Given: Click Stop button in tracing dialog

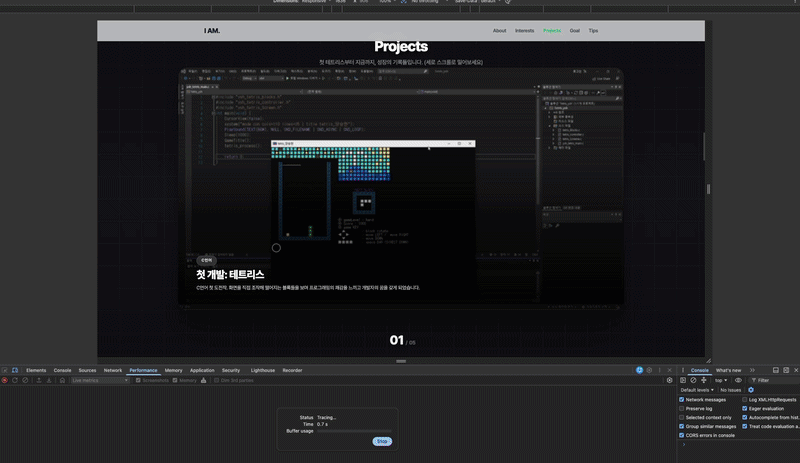Looking at the screenshot, I should (382, 441).
